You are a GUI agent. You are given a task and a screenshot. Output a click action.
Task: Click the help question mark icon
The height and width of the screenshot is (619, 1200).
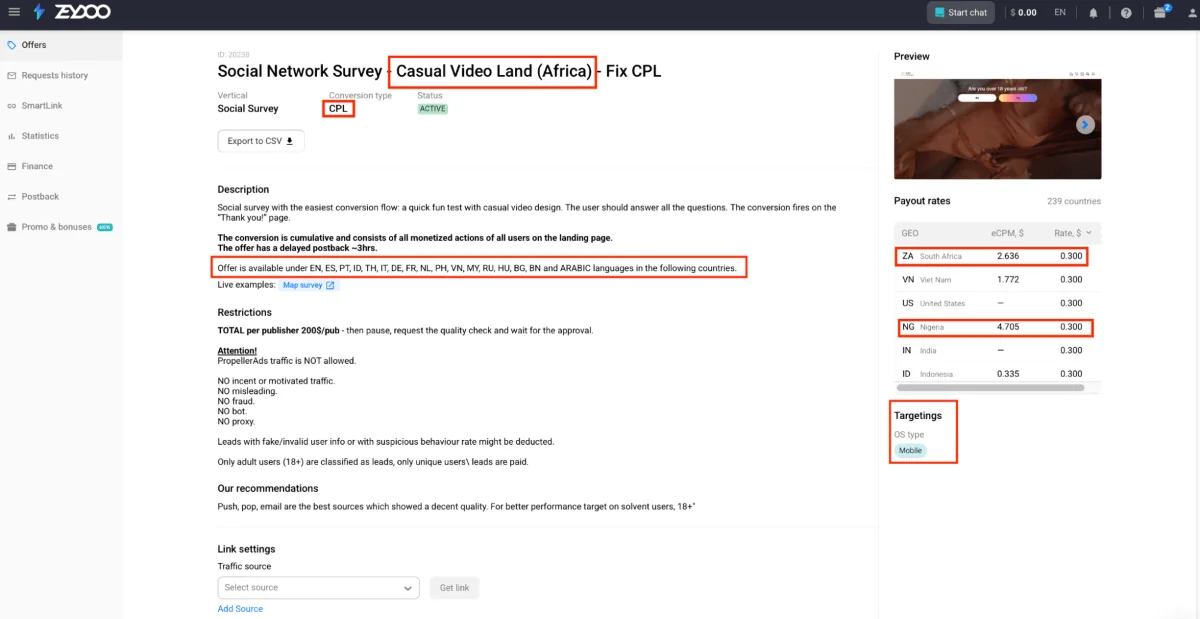1125,12
